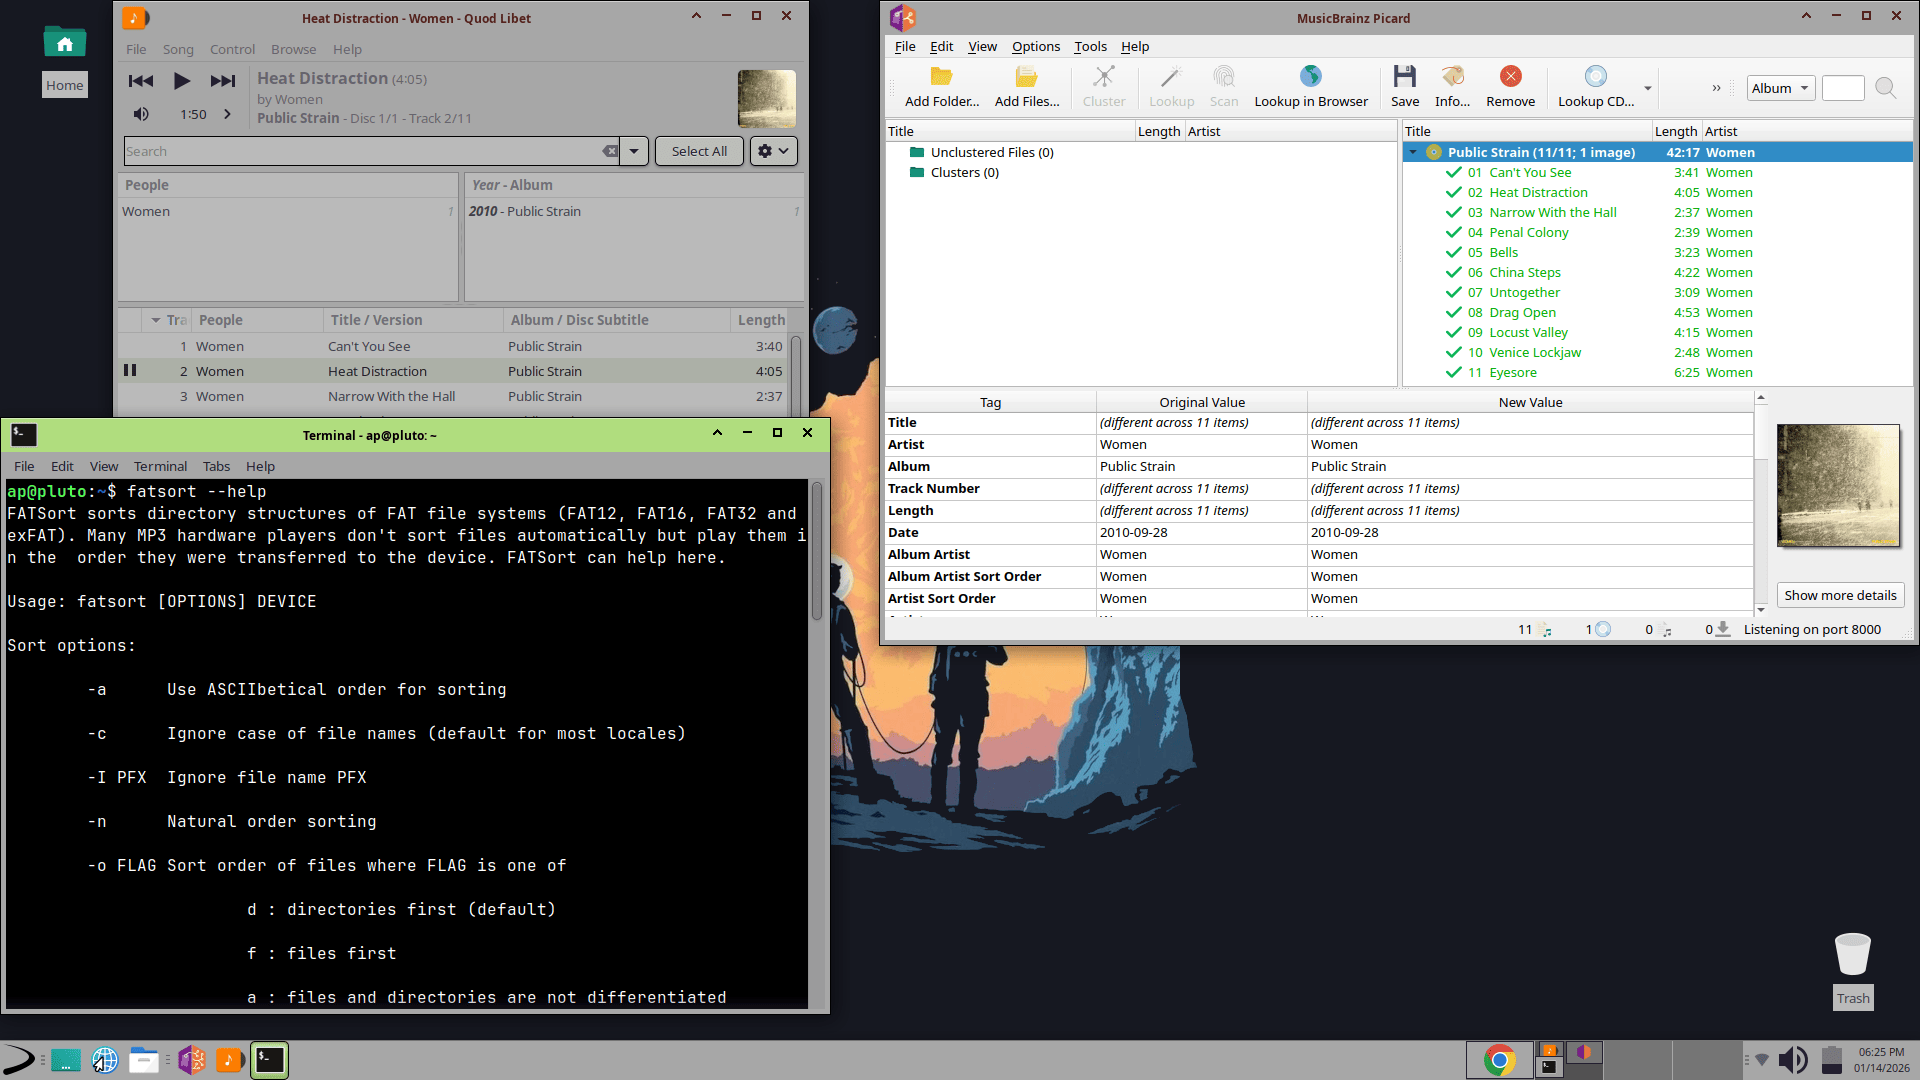The height and width of the screenshot is (1080, 1920).
Task: Click Lookup CD icon in Picard
Action: coord(1595,77)
